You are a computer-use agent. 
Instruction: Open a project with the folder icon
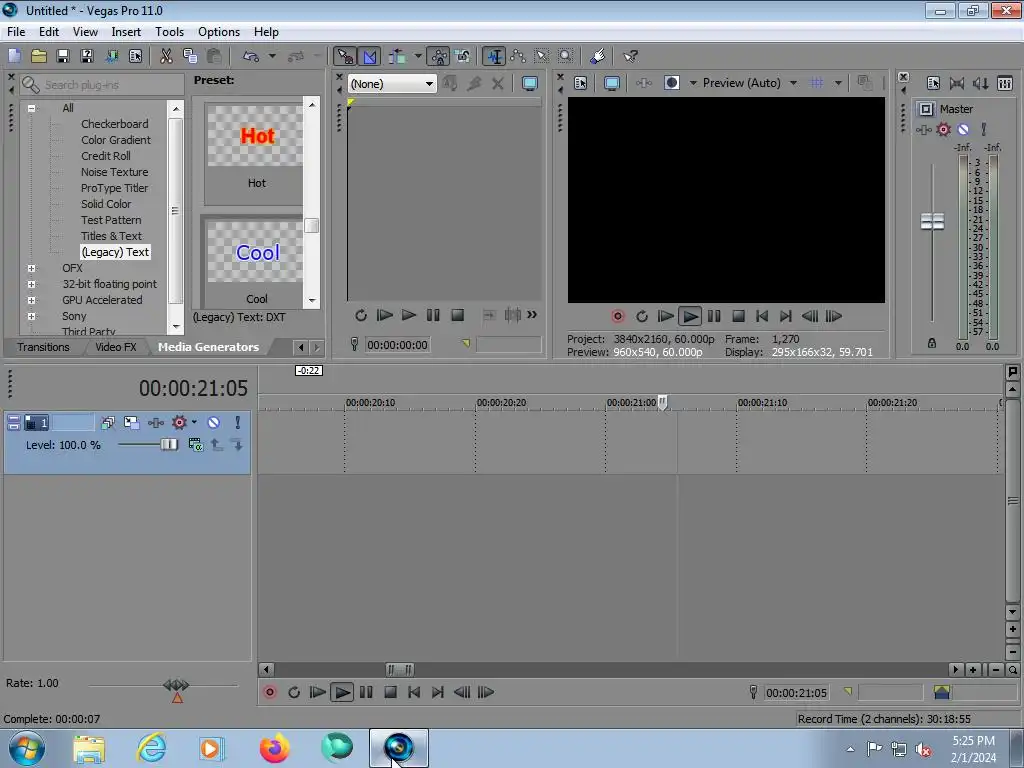39,56
